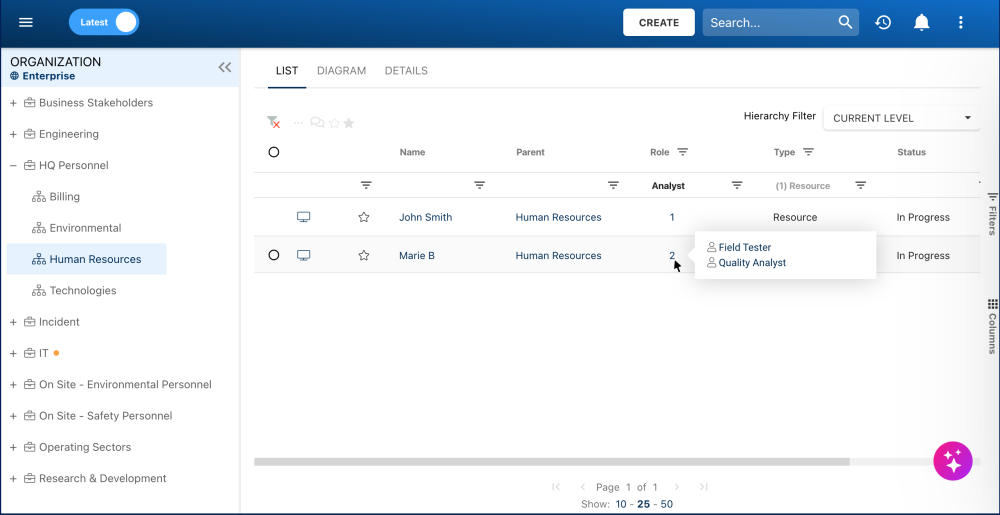Open the history clock icon
Image resolution: width=1000 pixels, height=515 pixels.
tap(883, 22)
